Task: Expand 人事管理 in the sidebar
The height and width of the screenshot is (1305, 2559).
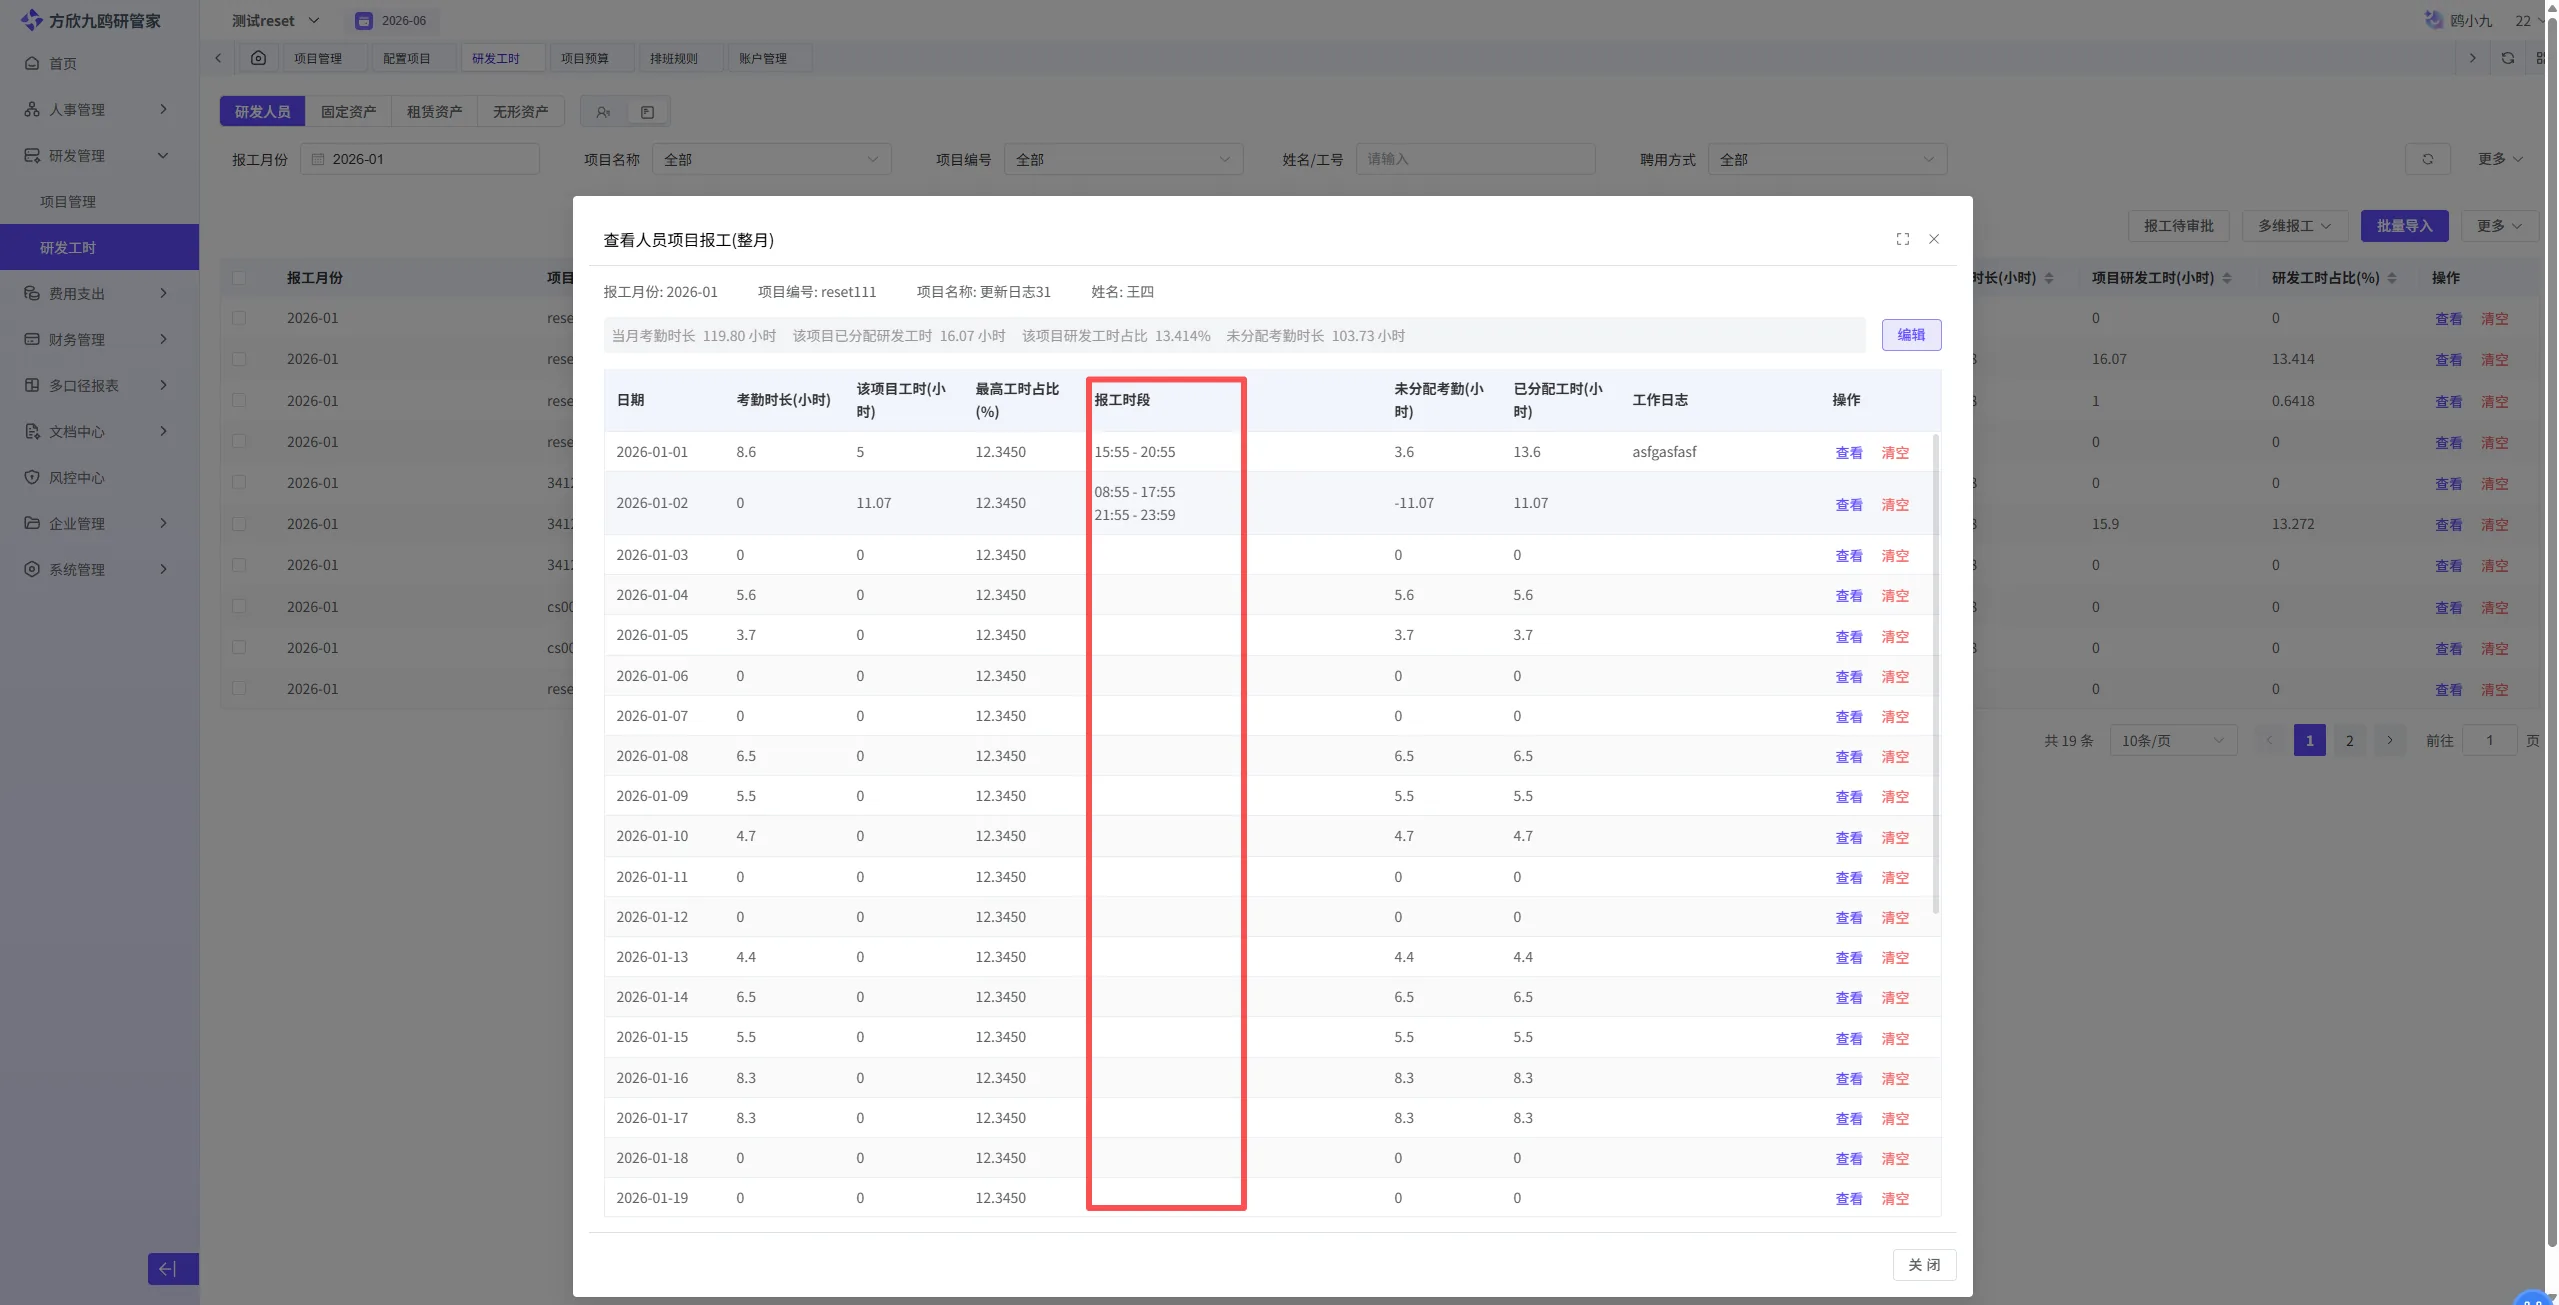Action: 99,109
